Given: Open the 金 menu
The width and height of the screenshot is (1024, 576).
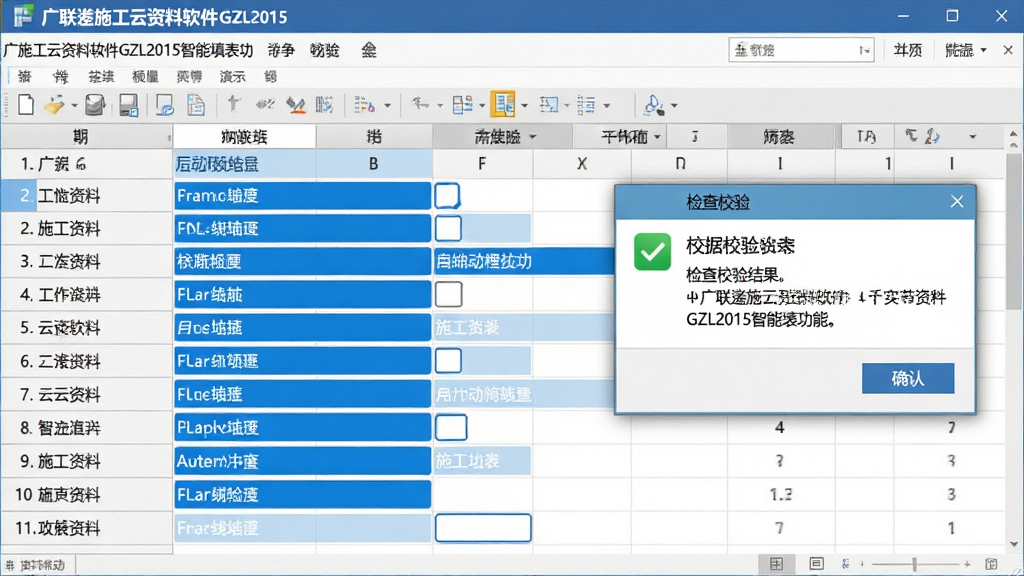Looking at the screenshot, I should (369, 50).
